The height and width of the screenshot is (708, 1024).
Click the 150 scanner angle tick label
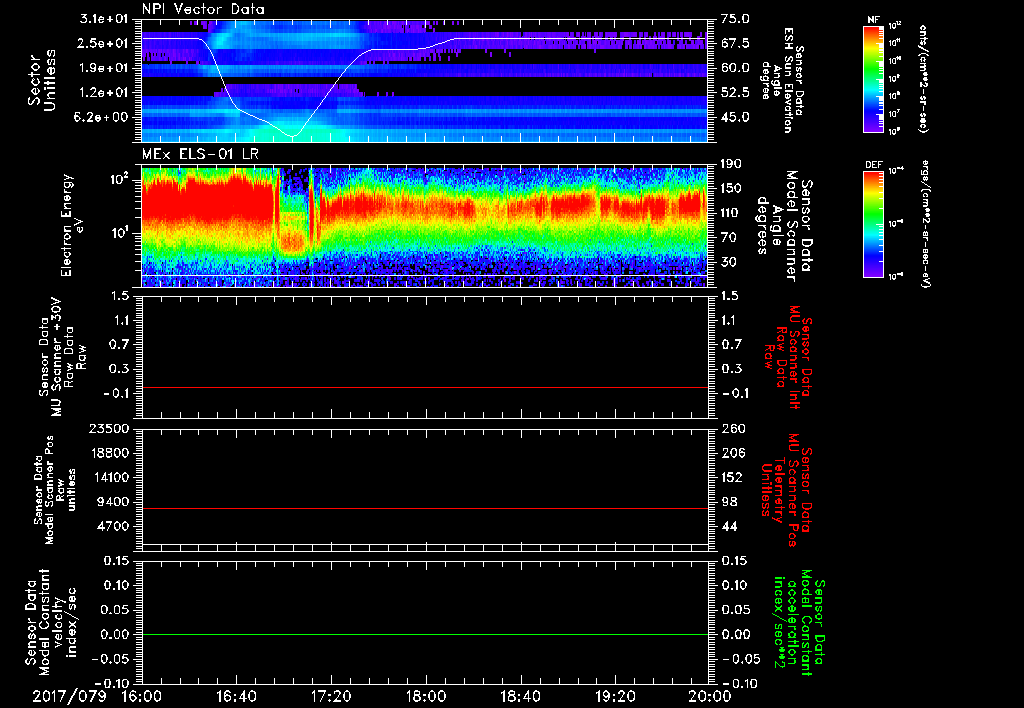click(x=731, y=188)
